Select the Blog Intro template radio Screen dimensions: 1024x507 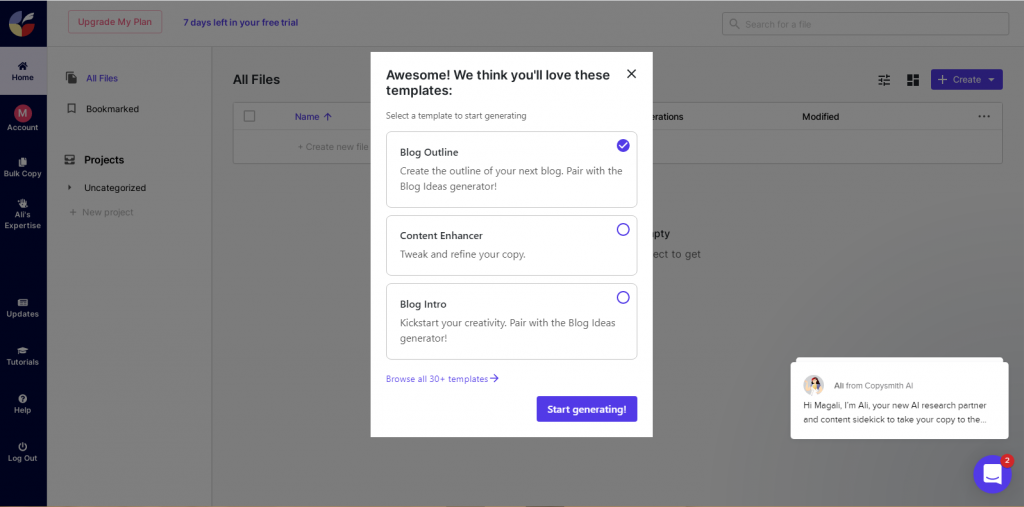pyautogui.click(x=623, y=297)
